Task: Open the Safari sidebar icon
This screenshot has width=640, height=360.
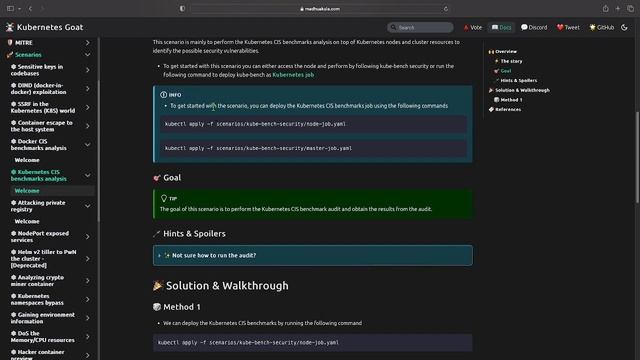Action: 11,9
